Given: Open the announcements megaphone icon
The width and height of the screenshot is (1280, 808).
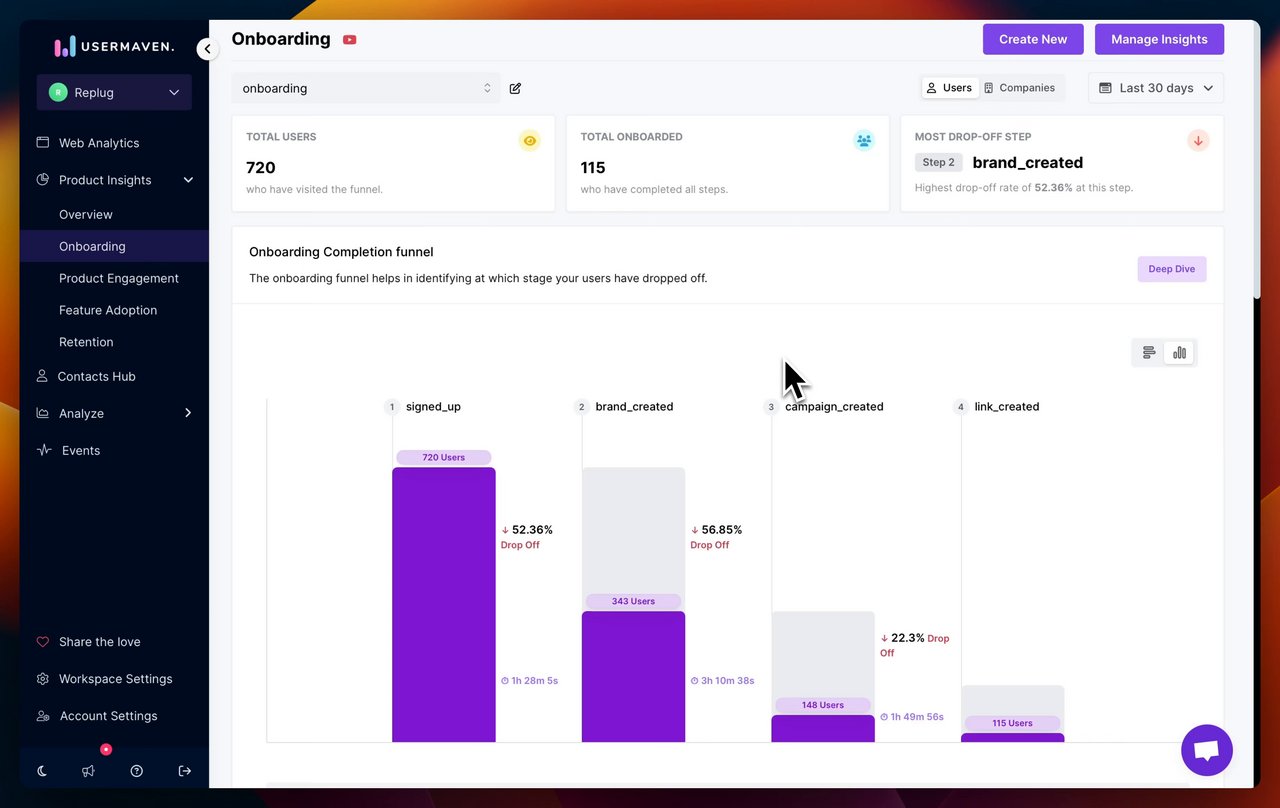Looking at the screenshot, I should [89, 771].
